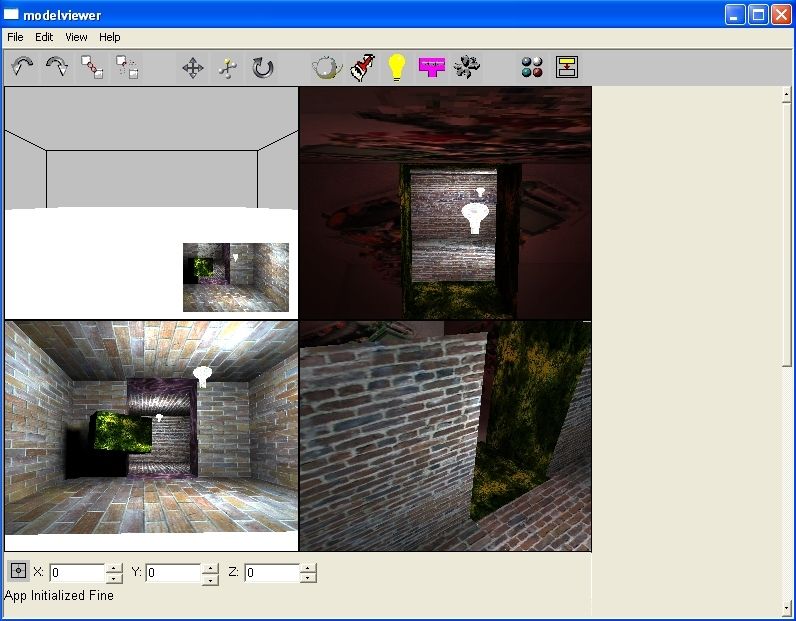Viewport: 796px width, 621px height.
Task: Select the move (four-arrow) tool
Action: pyautogui.click(x=193, y=67)
